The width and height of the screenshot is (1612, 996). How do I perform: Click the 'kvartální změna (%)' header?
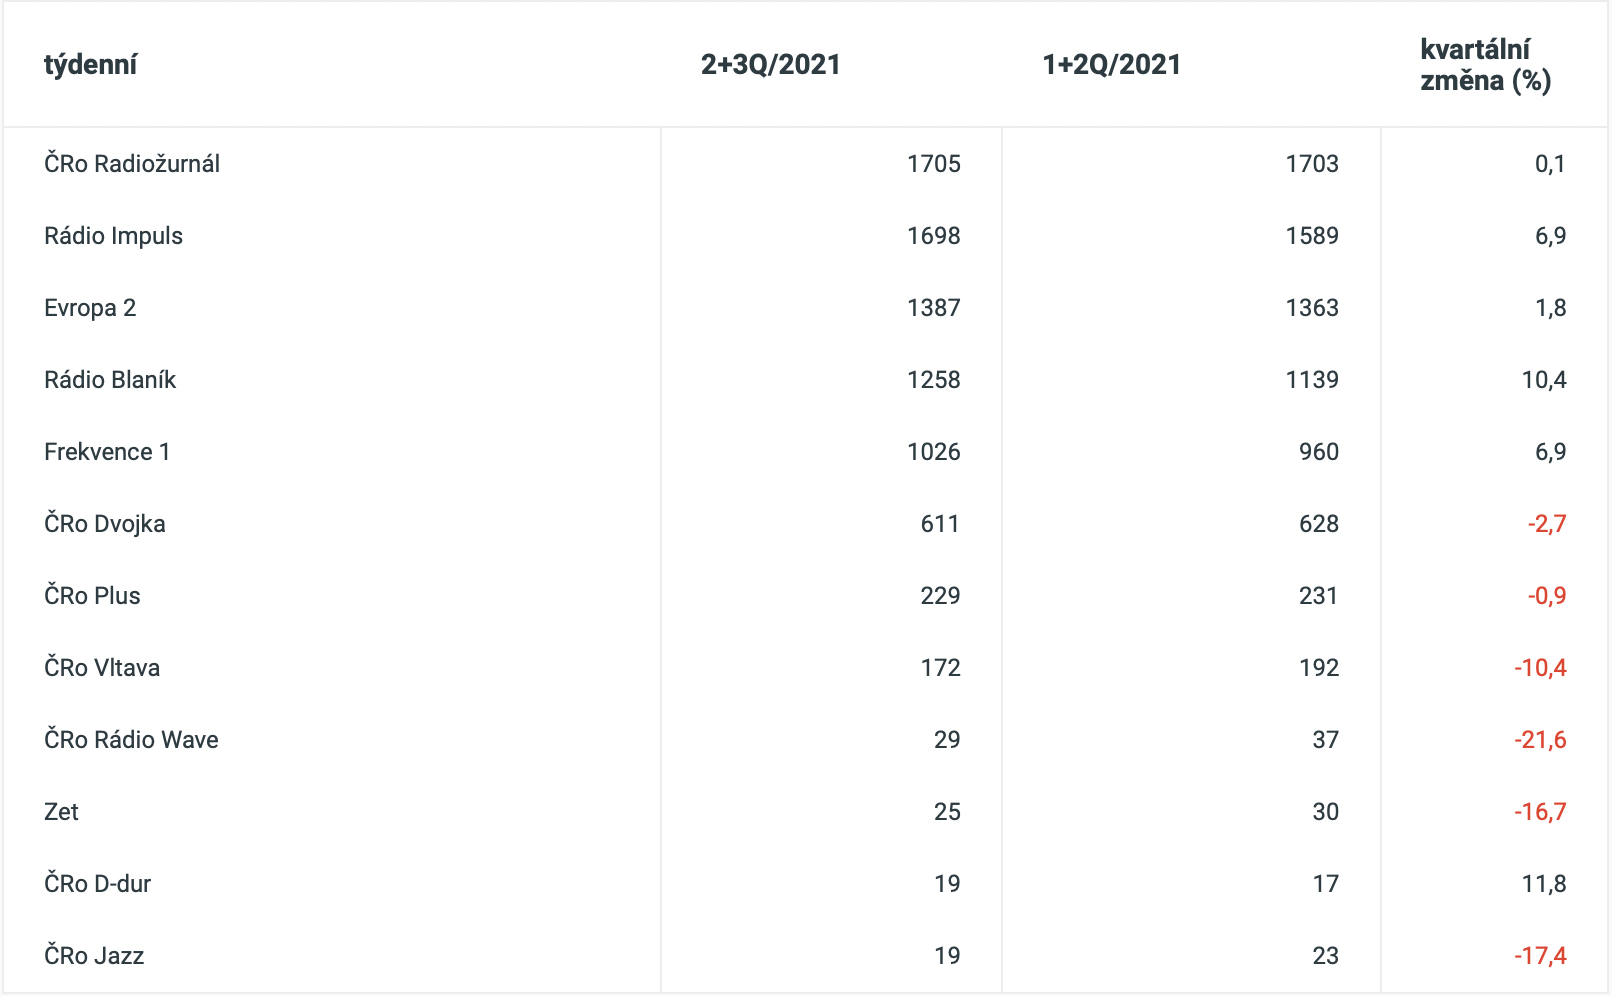coord(1485,65)
